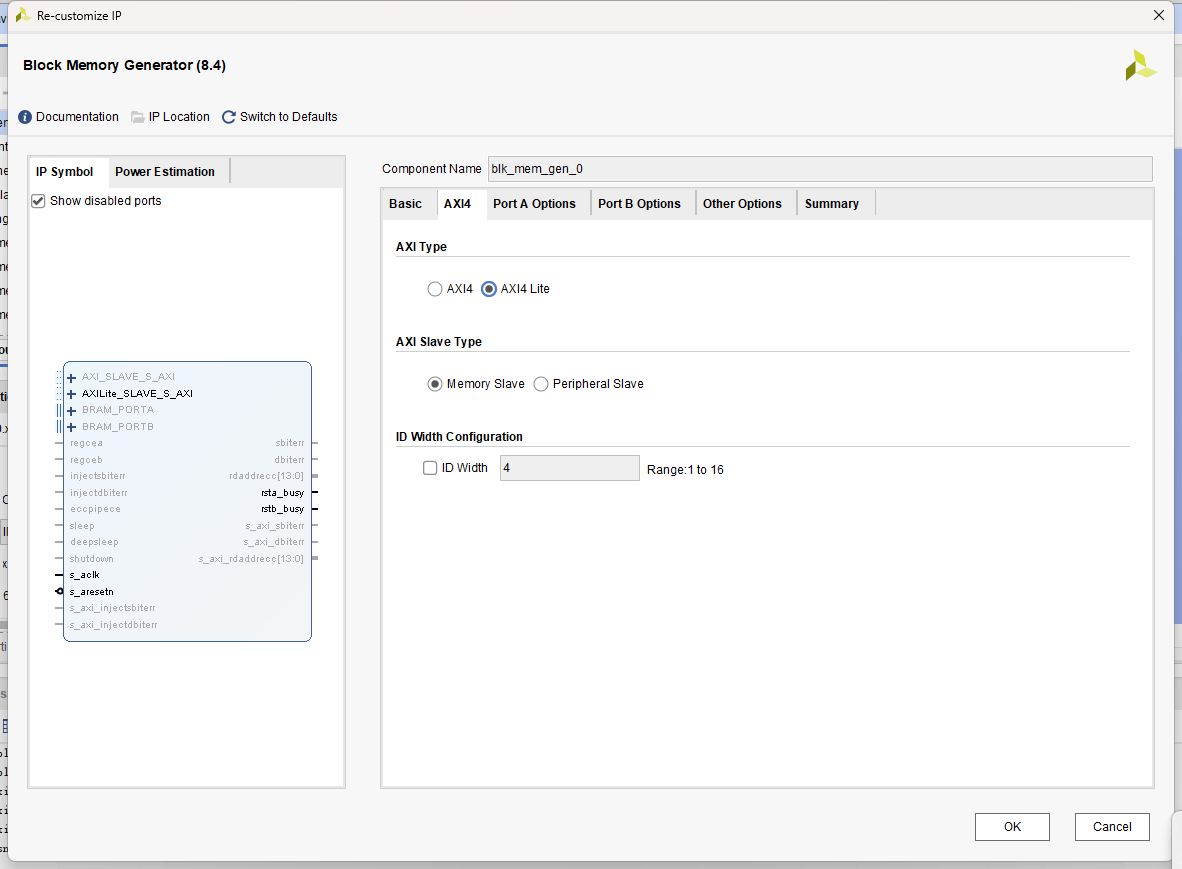Viewport: 1182px width, 869px height.
Task: Select the AXI4 radio button
Action: point(434,289)
